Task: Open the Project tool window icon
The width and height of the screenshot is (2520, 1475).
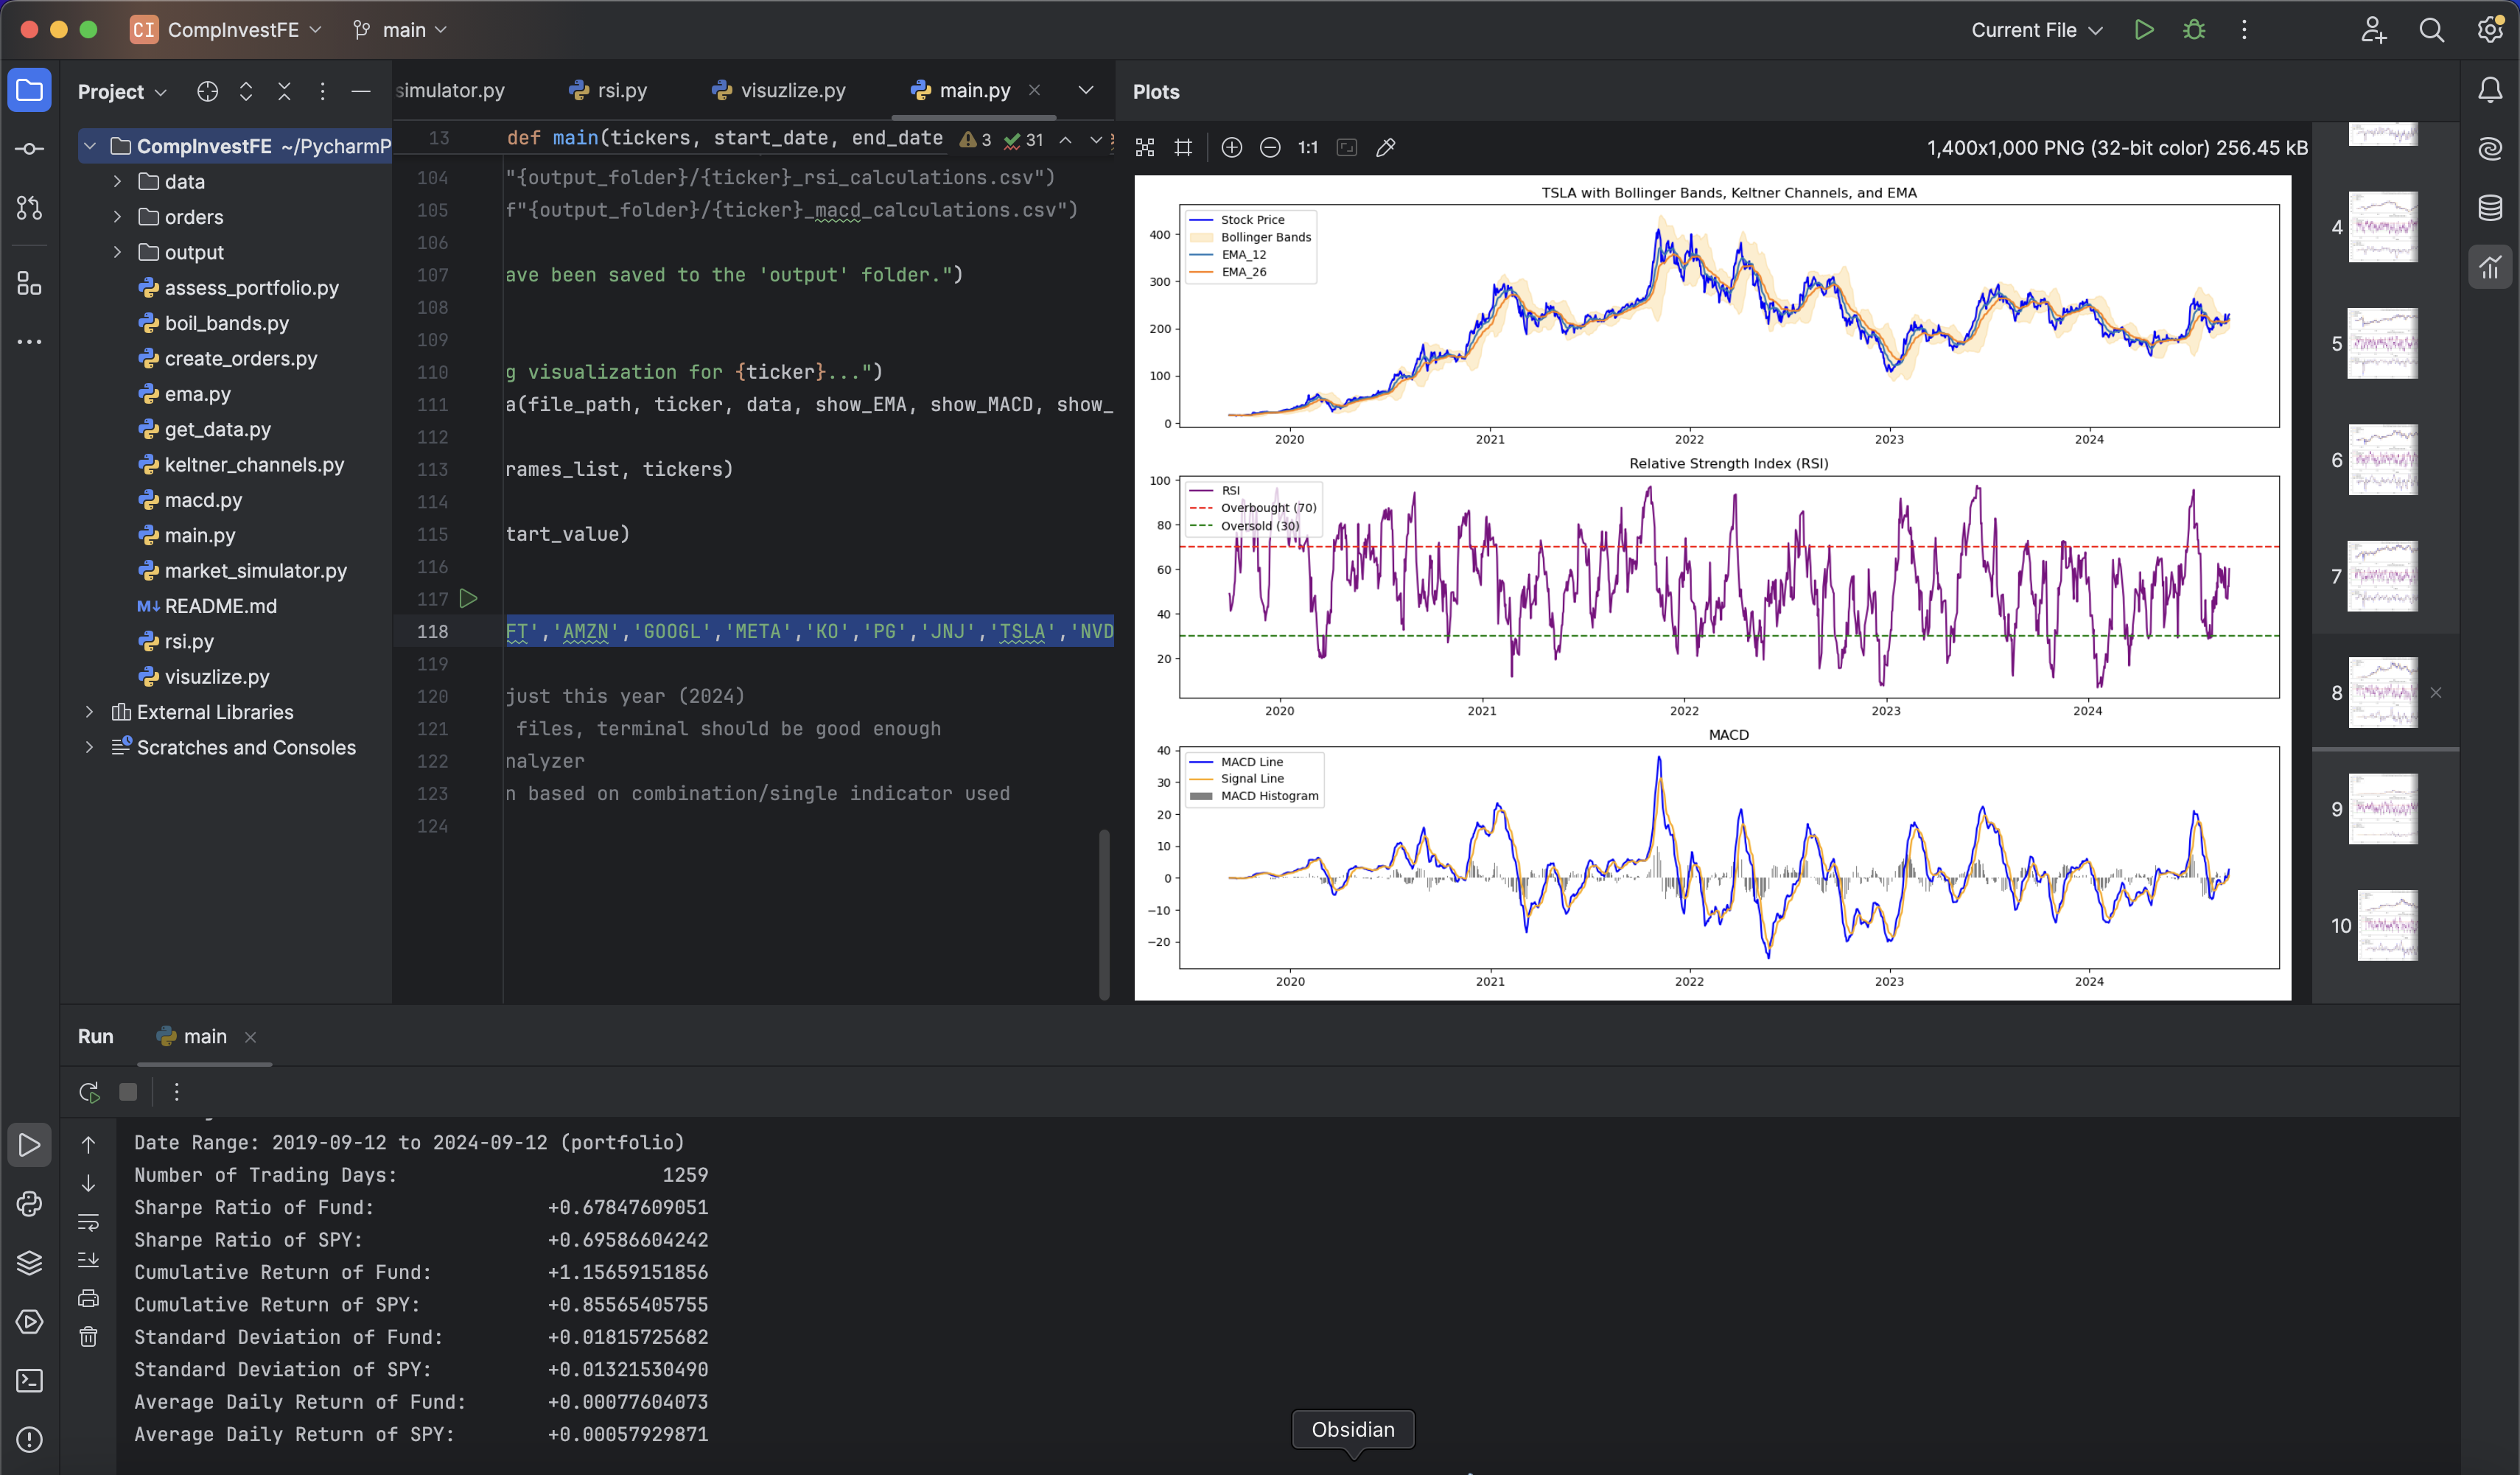Action: 29,90
